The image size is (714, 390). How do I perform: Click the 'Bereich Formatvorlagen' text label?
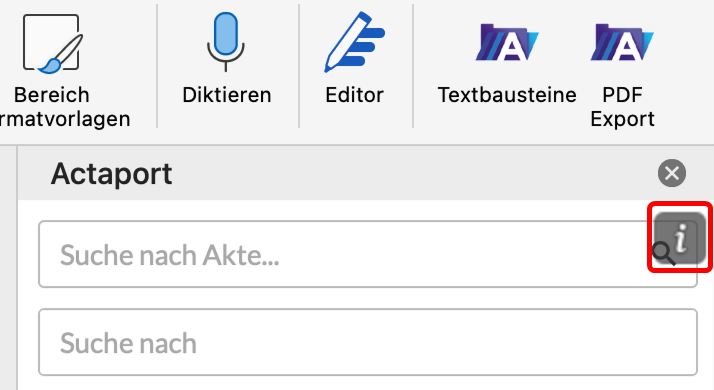pyautogui.click(x=65, y=107)
